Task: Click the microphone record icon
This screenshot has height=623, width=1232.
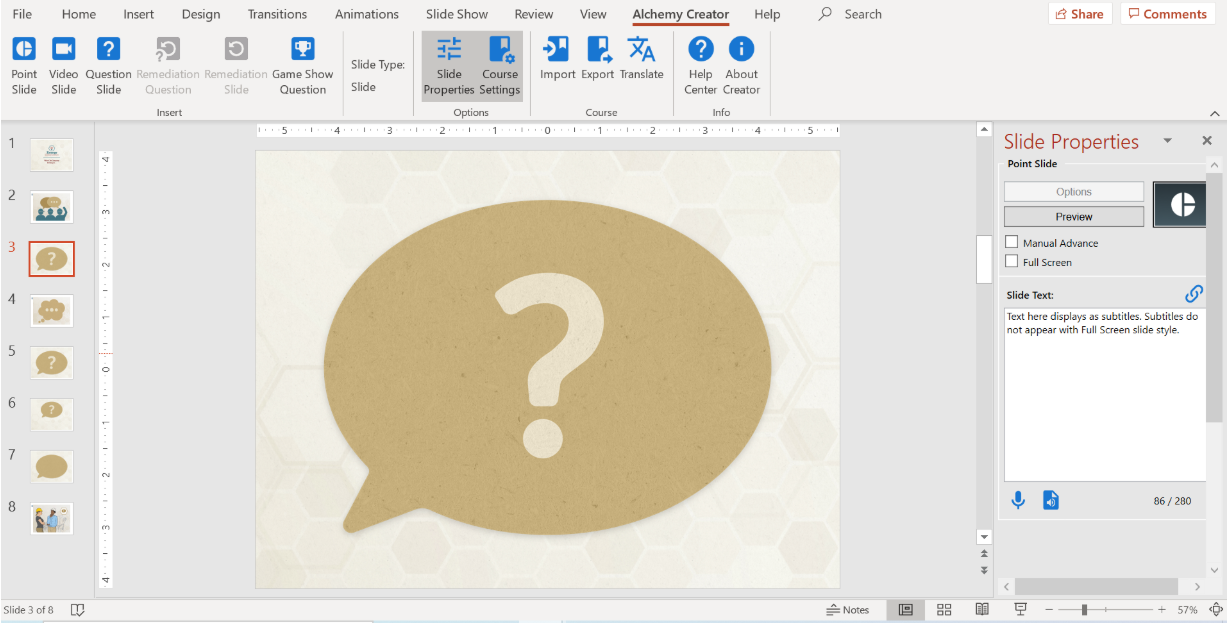Action: coord(1018,500)
